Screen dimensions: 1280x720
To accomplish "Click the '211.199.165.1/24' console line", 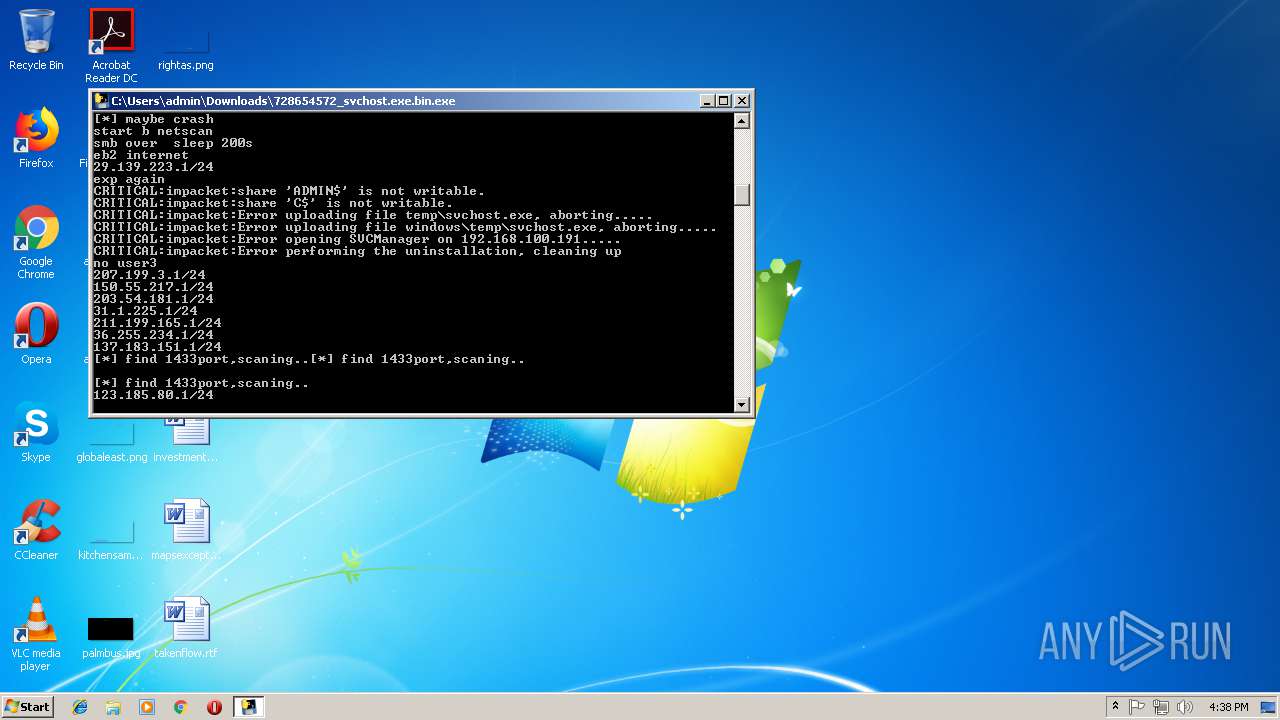I will pyautogui.click(x=157, y=323).
